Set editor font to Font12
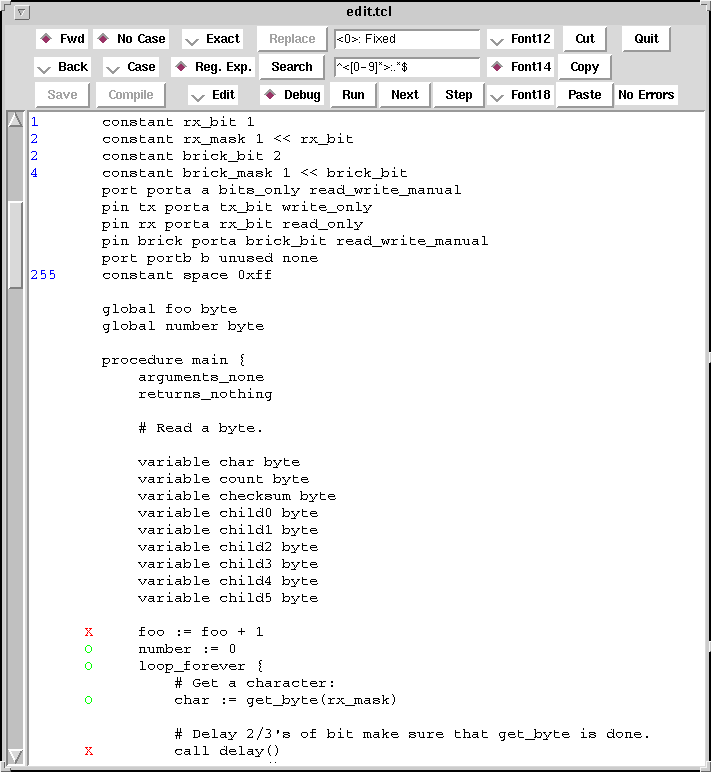711x772 pixels. tap(520, 39)
